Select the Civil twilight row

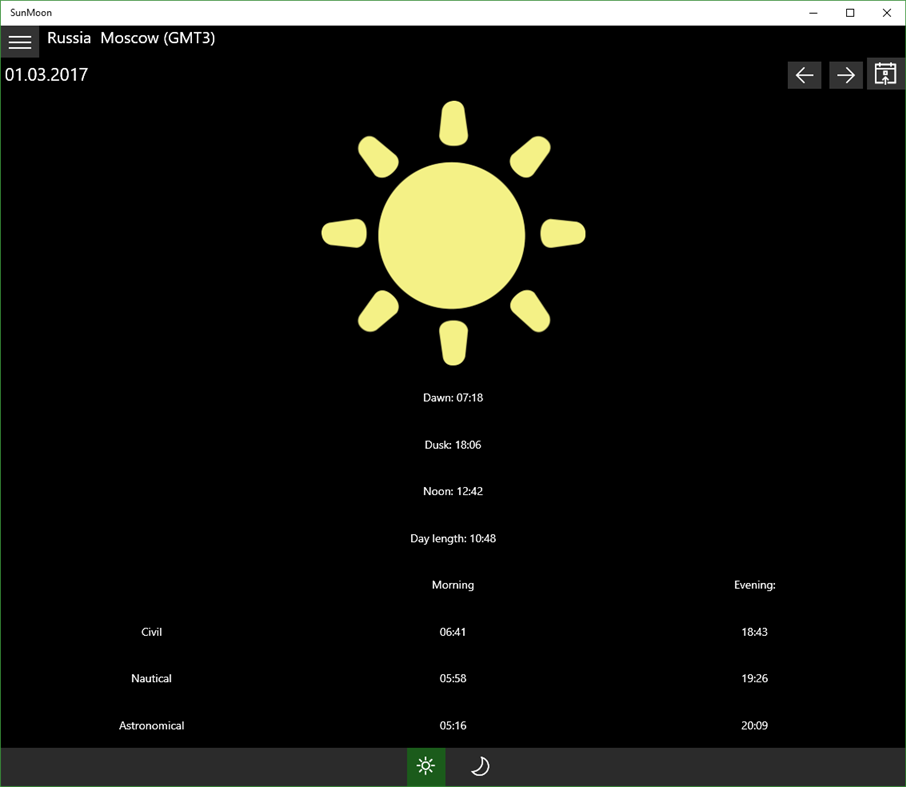pos(151,631)
